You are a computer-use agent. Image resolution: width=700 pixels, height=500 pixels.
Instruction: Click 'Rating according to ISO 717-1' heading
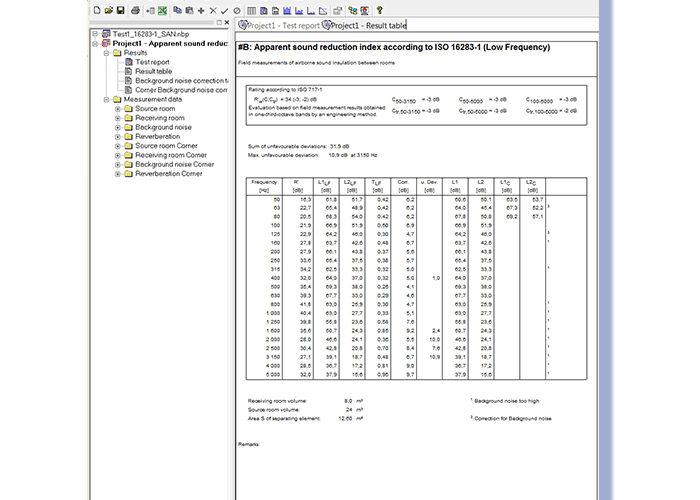[285, 90]
